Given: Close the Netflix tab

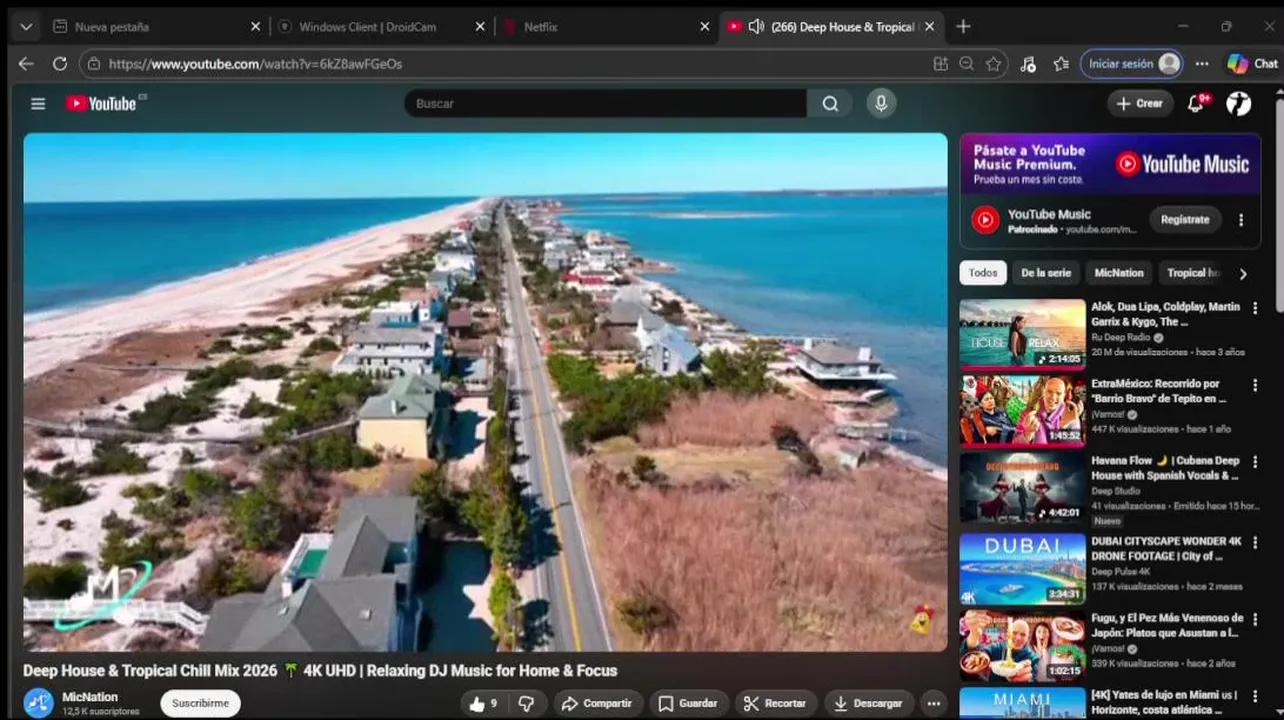Looking at the screenshot, I should point(704,27).
